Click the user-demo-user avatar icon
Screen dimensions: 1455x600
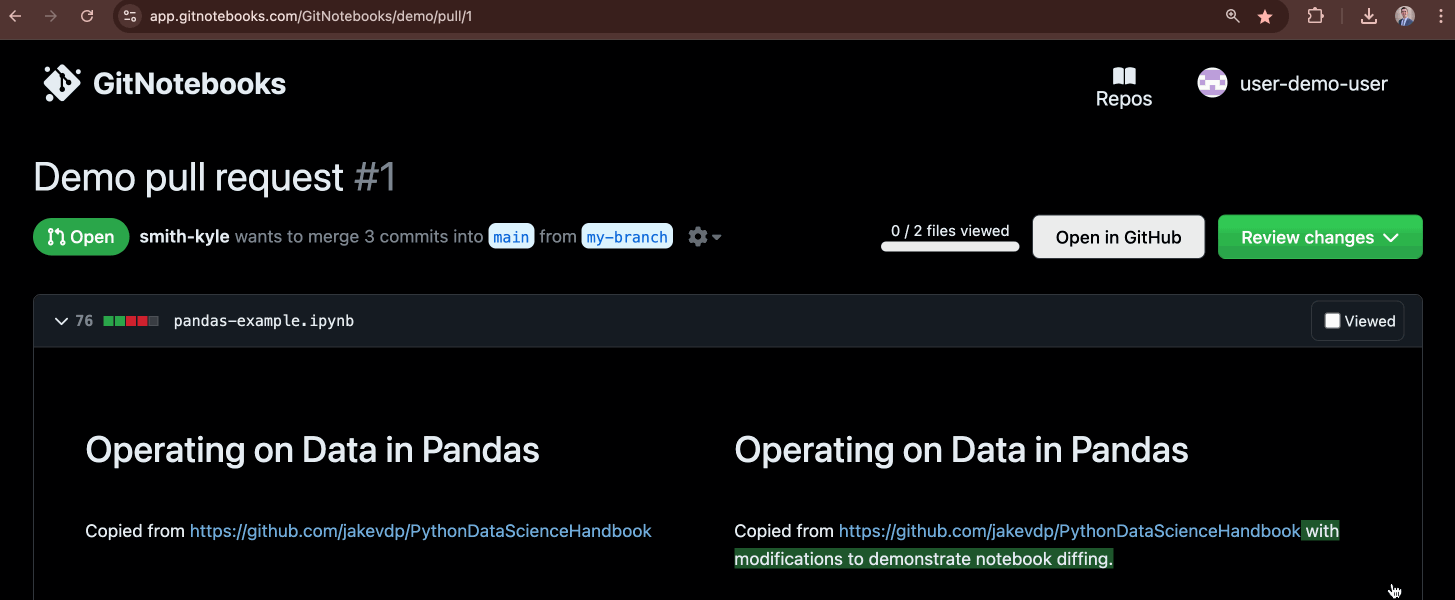(1212, 83)
